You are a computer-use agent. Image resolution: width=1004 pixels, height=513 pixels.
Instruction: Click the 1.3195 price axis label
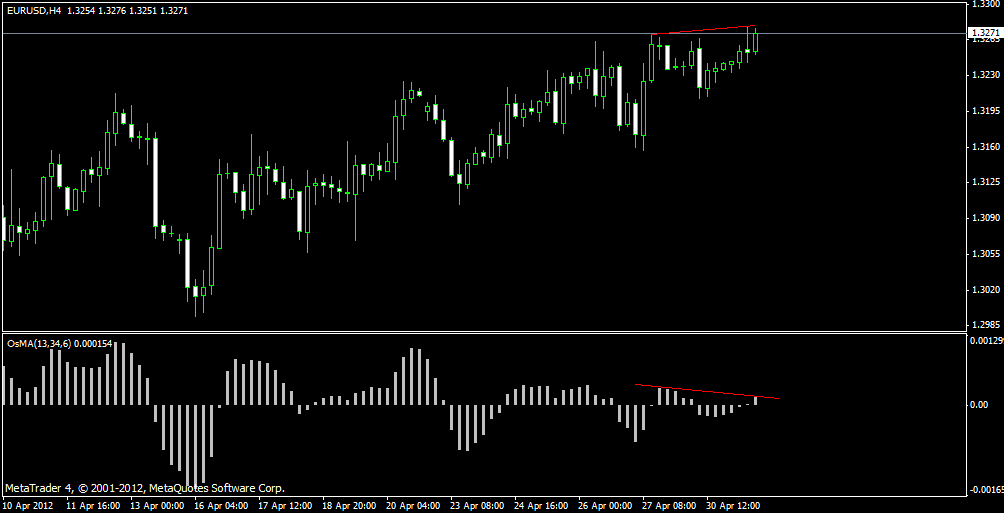click(985, 111)
